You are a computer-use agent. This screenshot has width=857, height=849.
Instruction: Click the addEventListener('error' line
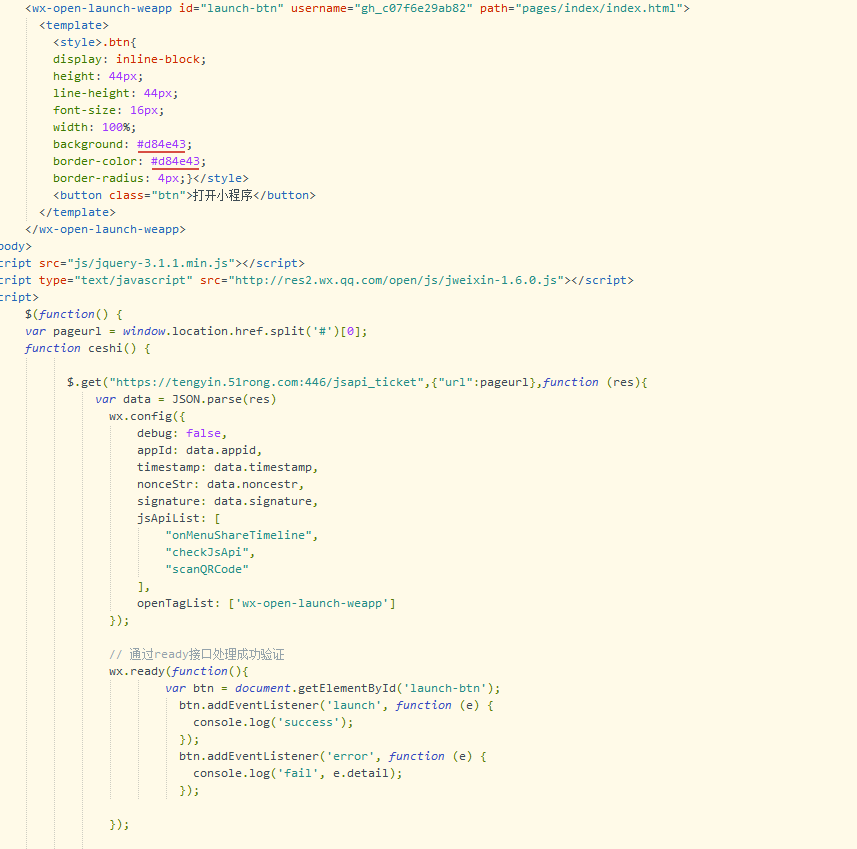332,757
